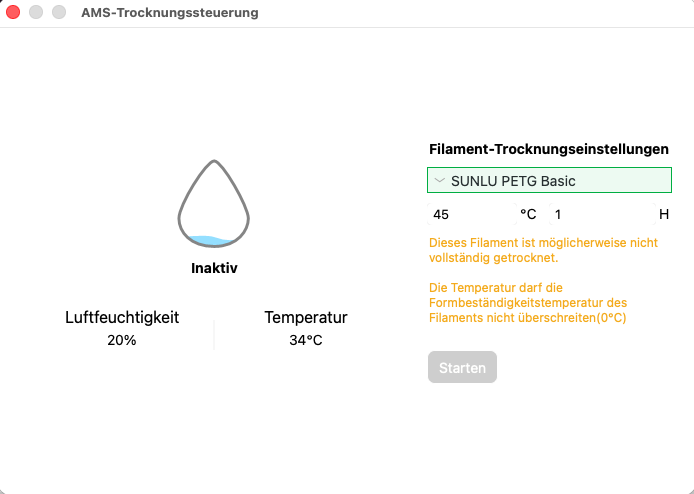Click the Inaktiv status label
This screenshot has width=694, height=494.
214,268
